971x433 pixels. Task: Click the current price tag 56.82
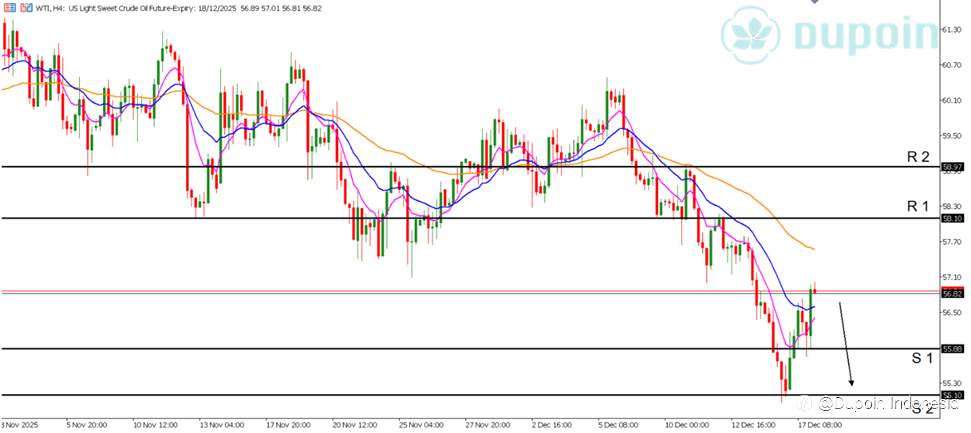(x=951, y=294)
